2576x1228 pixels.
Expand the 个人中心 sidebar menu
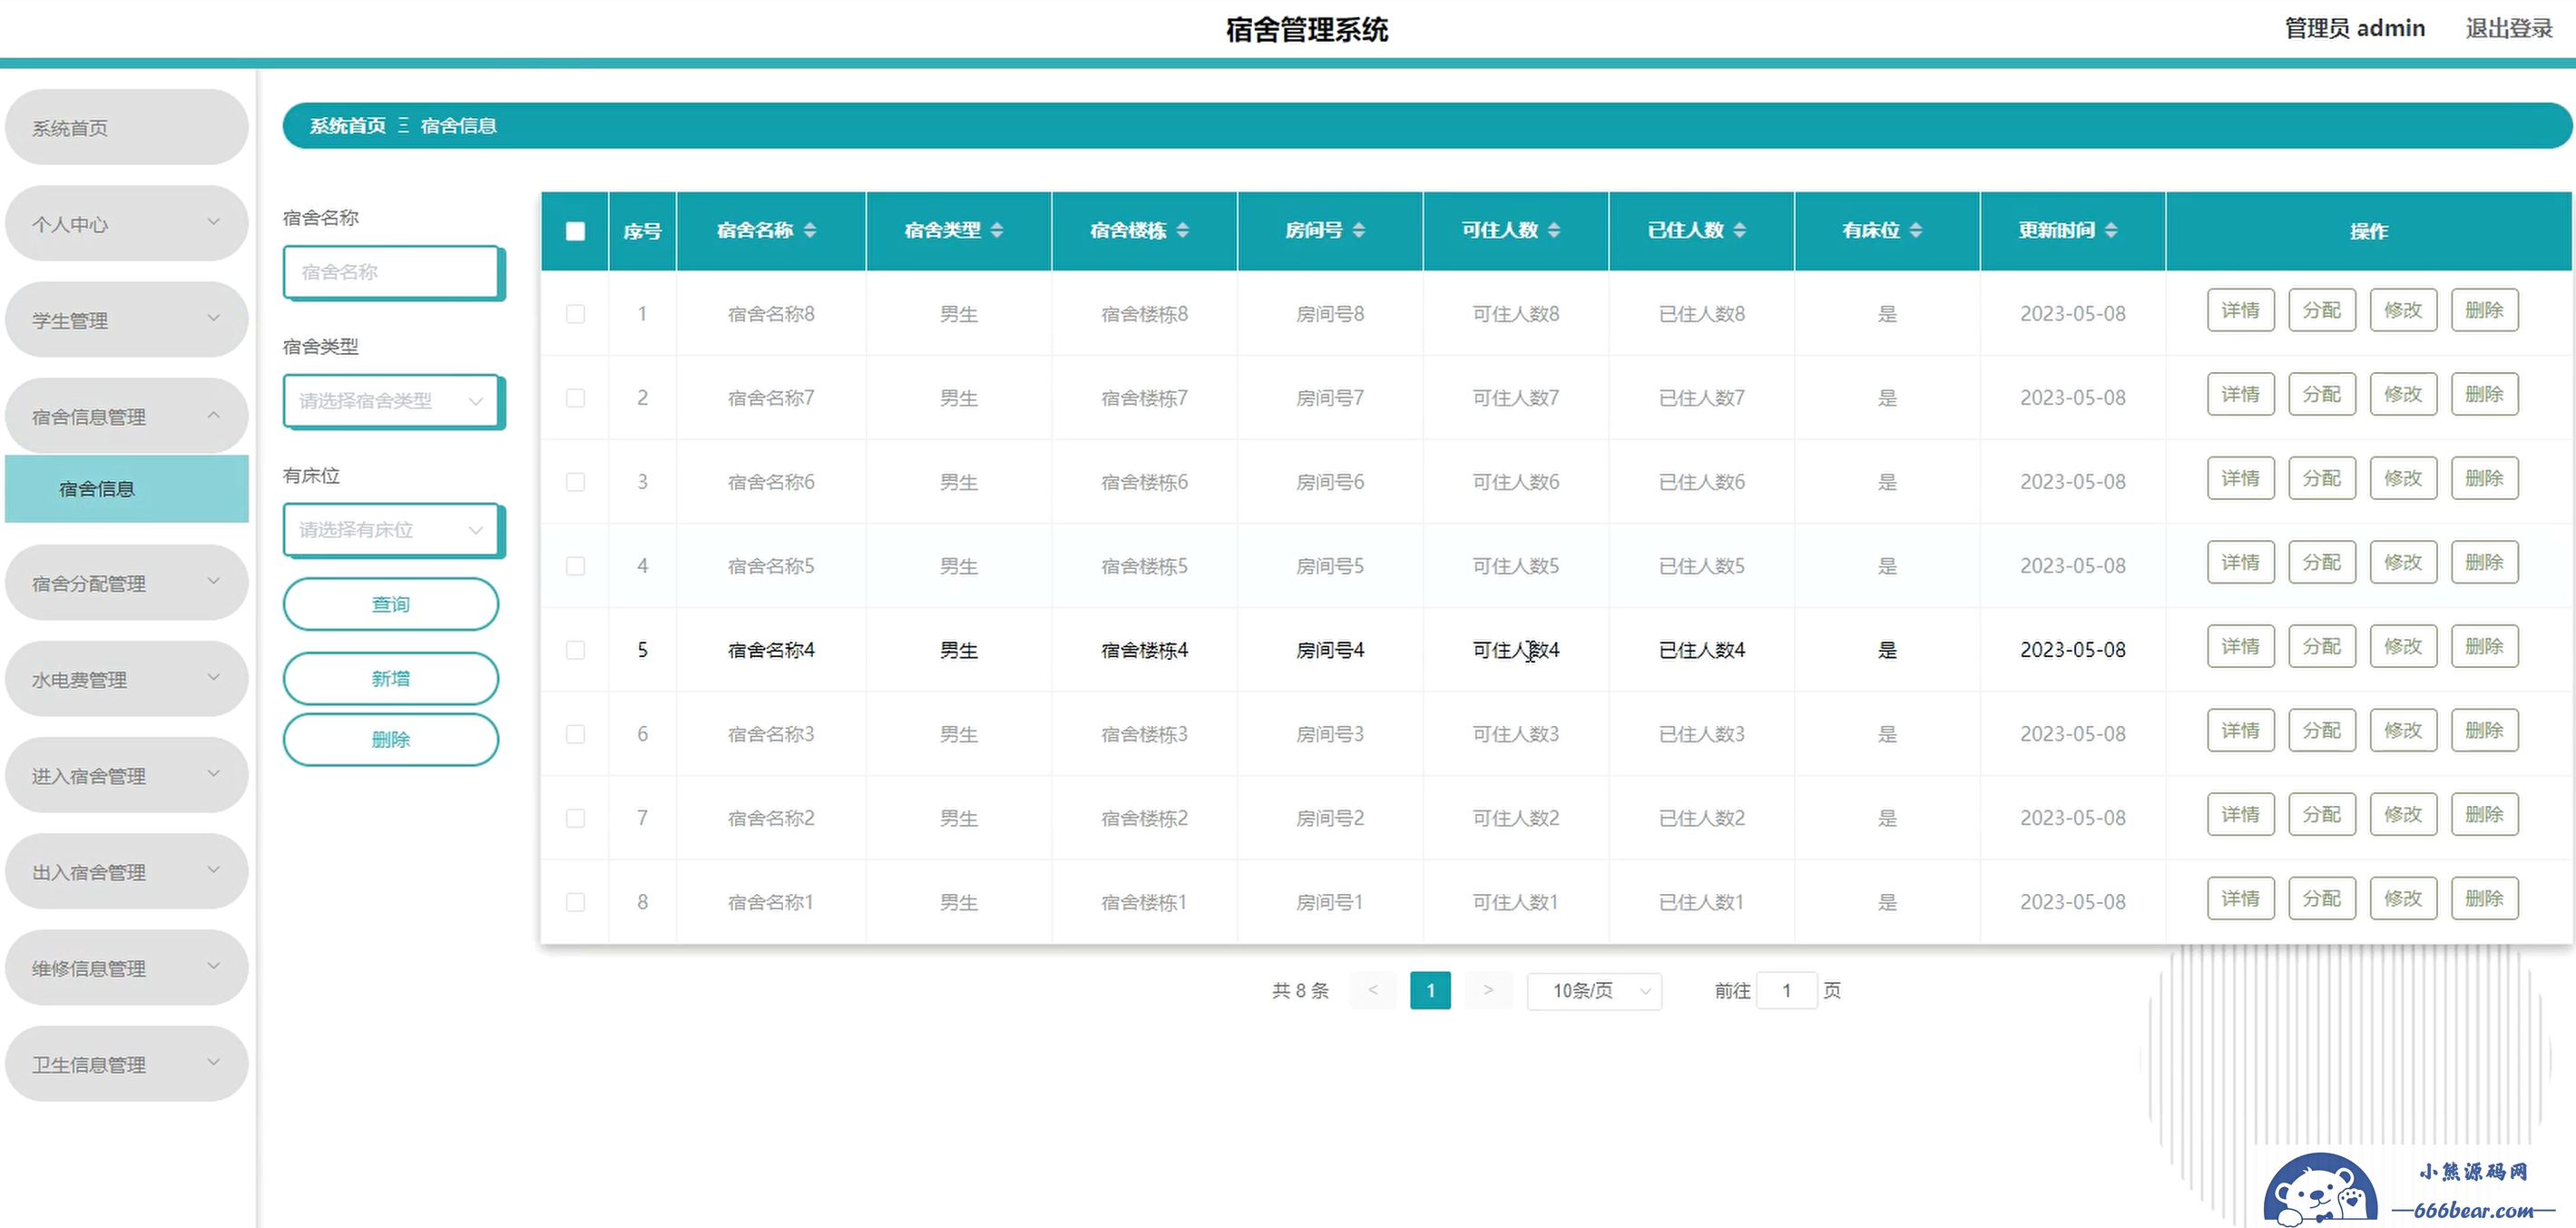[126, 224]
